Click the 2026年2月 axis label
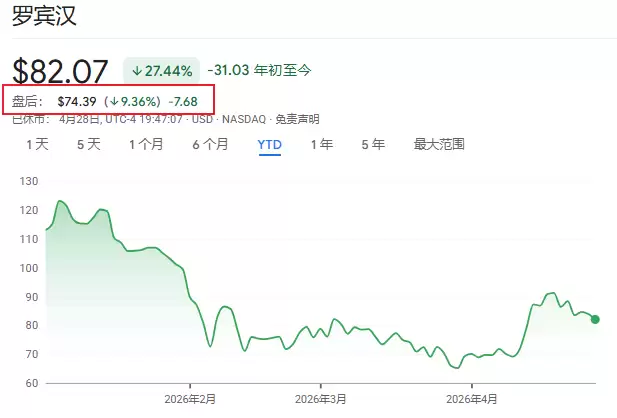This screenshot has width=617, height=418. (190, 398)
